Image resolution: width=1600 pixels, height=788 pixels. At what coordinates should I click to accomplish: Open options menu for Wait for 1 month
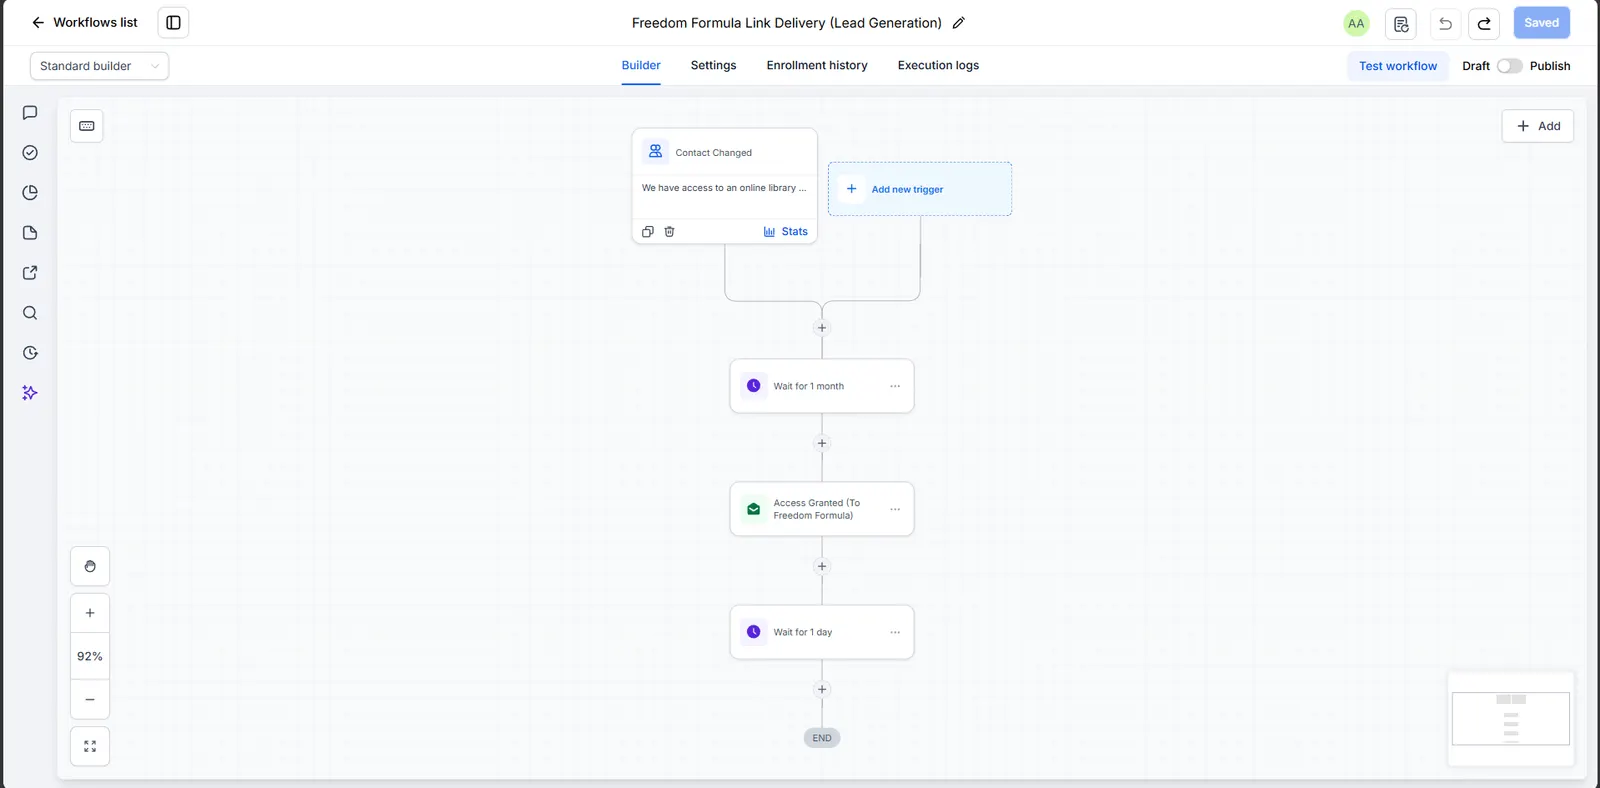[895, 386]
